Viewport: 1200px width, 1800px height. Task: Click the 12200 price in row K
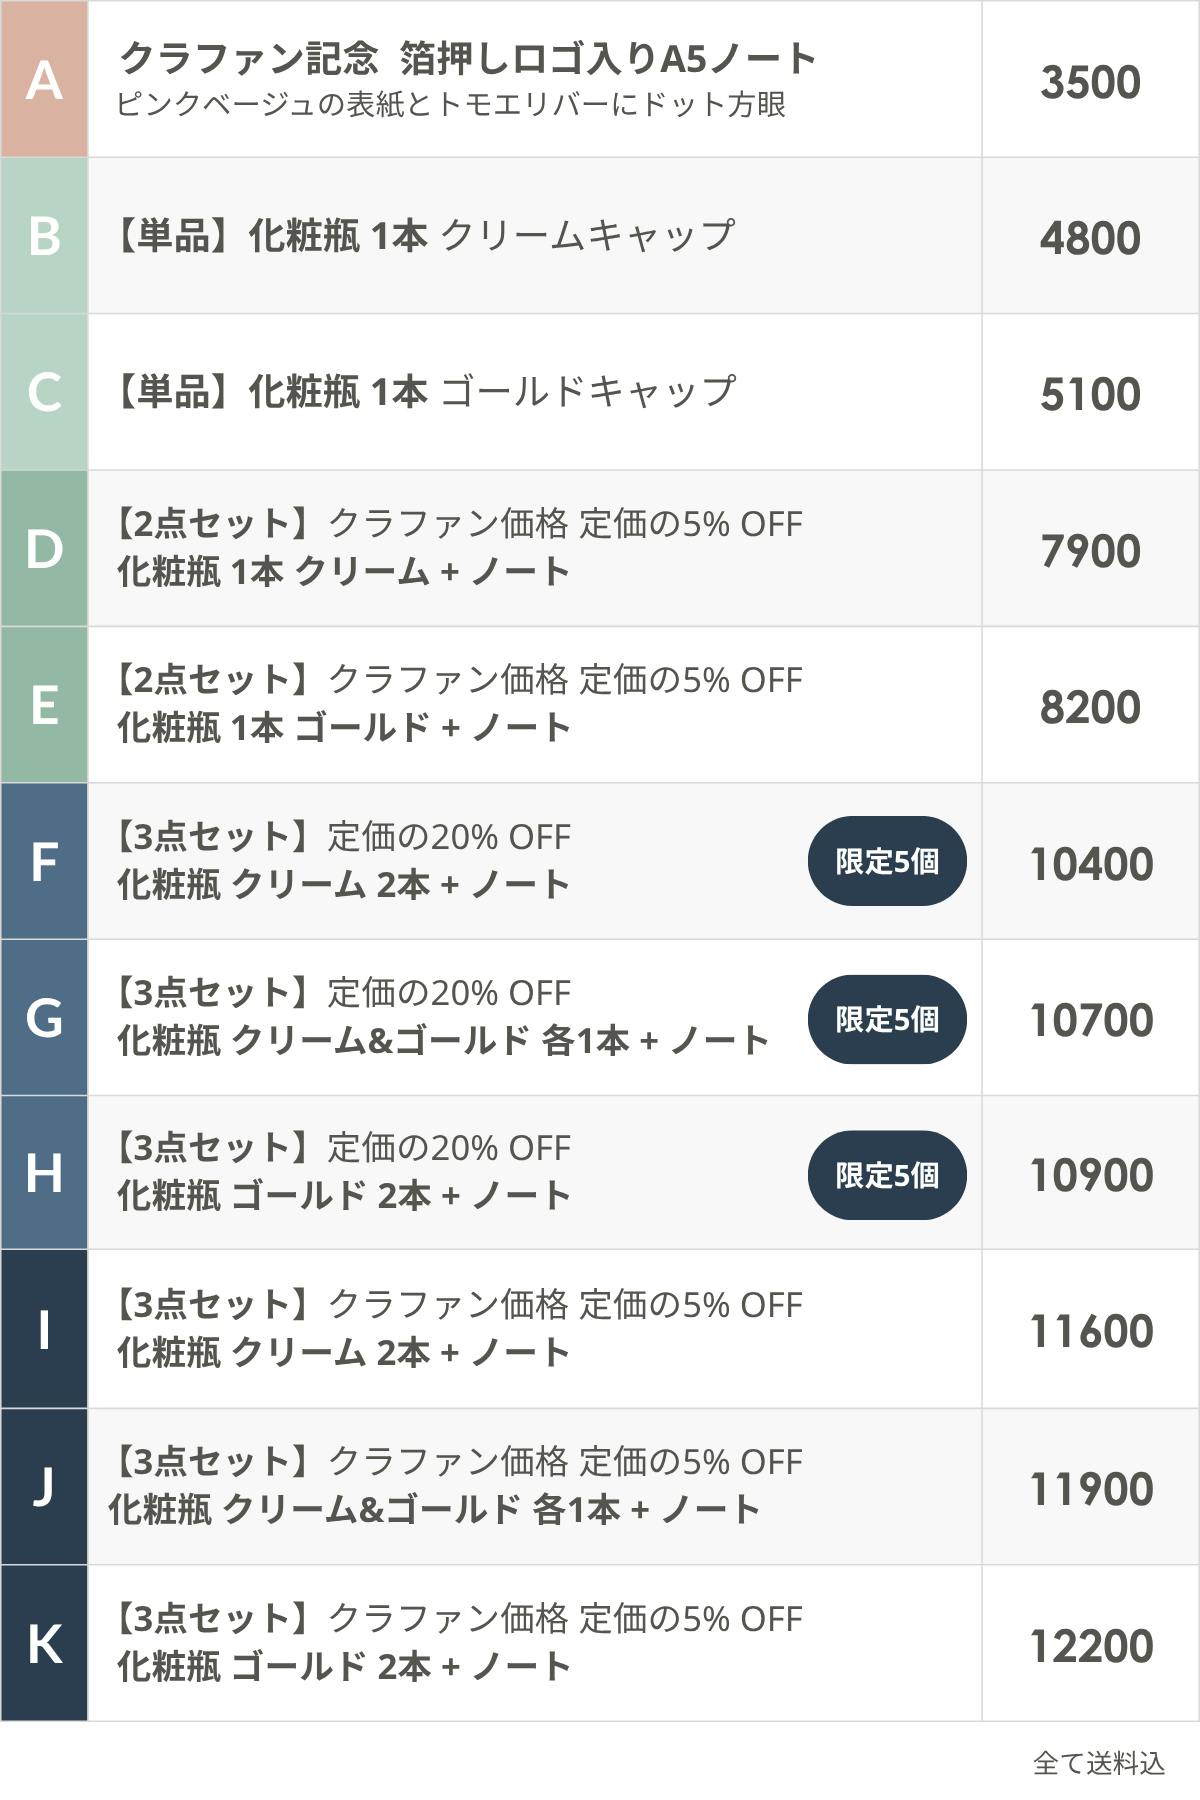(1091, 1646)
